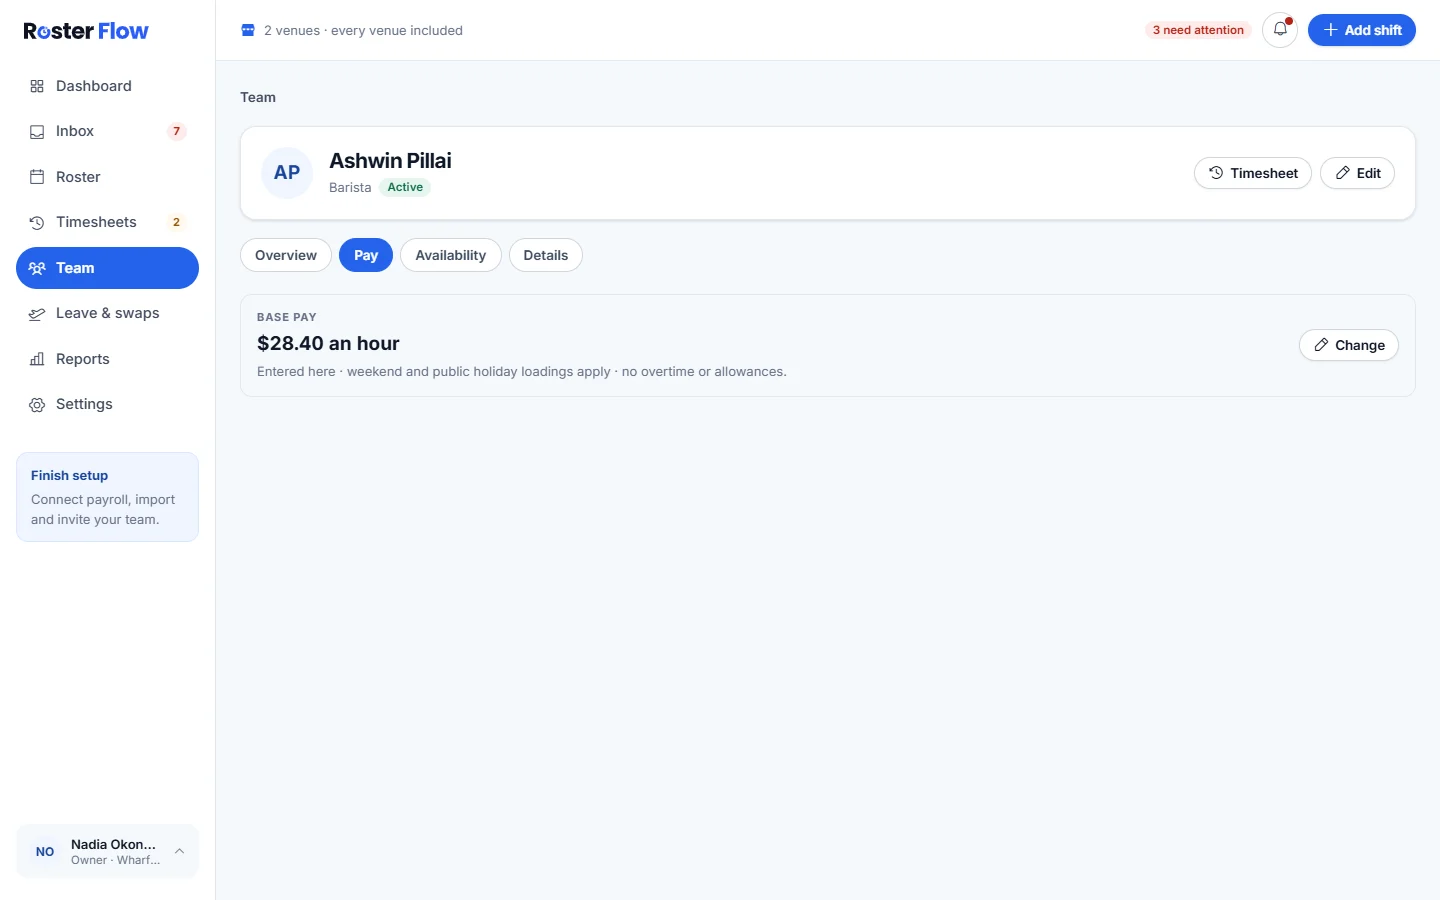Image resolution: width=1440 pixels, height=900 pixels.
Task: Click the $28.40 an hour value
Action: click(328, 343)
